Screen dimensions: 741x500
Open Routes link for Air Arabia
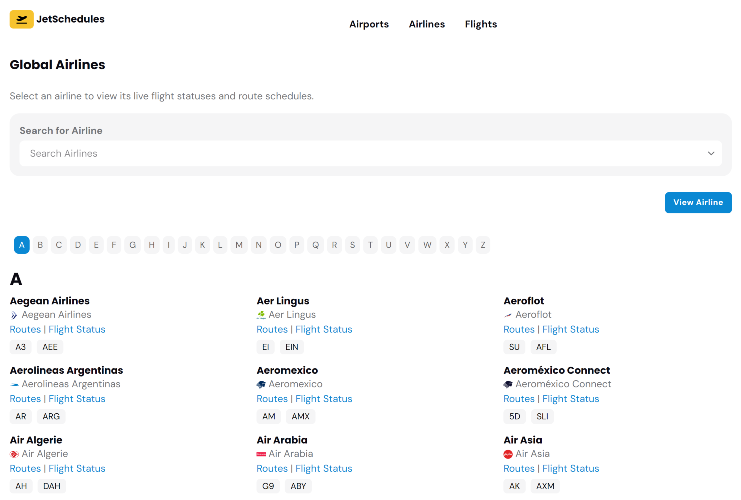pos(272,469)
